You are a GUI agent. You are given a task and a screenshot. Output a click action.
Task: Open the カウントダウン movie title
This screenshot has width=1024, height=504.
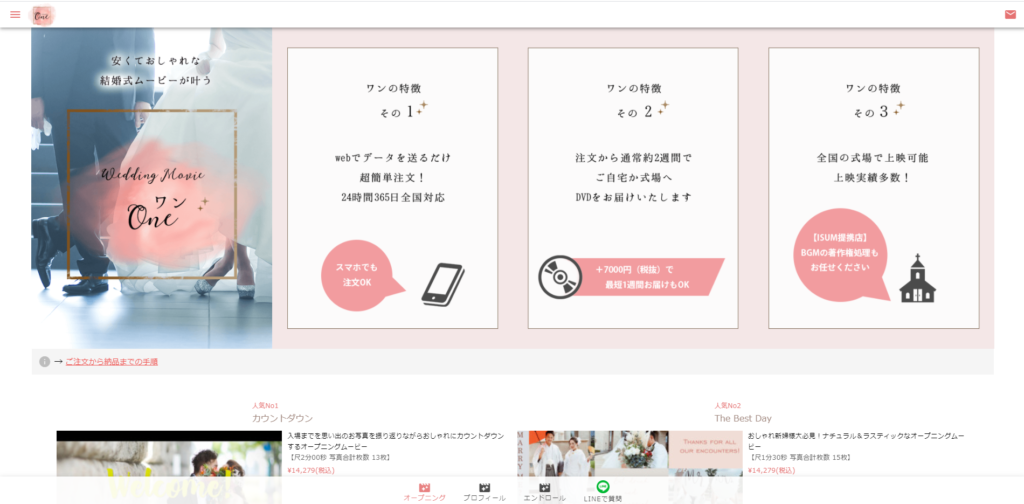tap(282, 418)
